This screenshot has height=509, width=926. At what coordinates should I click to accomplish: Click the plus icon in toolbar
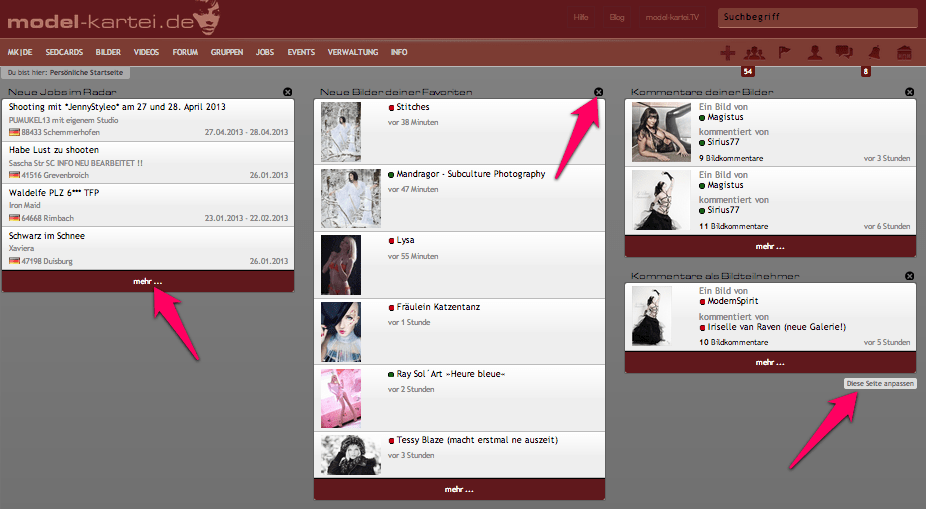pos(728,53)
